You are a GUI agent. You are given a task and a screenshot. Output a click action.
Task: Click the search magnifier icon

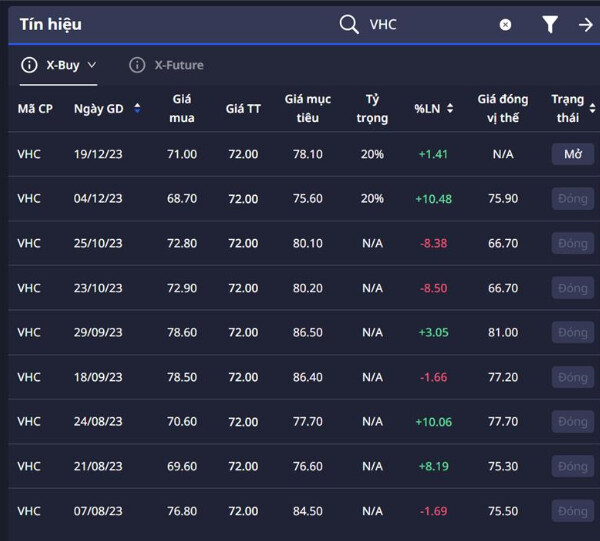click(348, 24)
